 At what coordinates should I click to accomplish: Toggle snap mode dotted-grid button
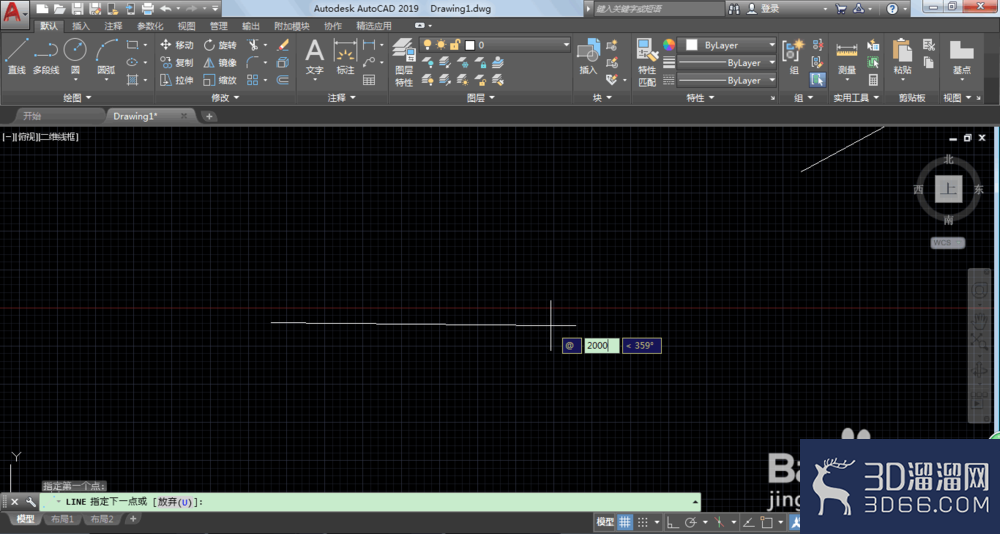coord(643,522)
